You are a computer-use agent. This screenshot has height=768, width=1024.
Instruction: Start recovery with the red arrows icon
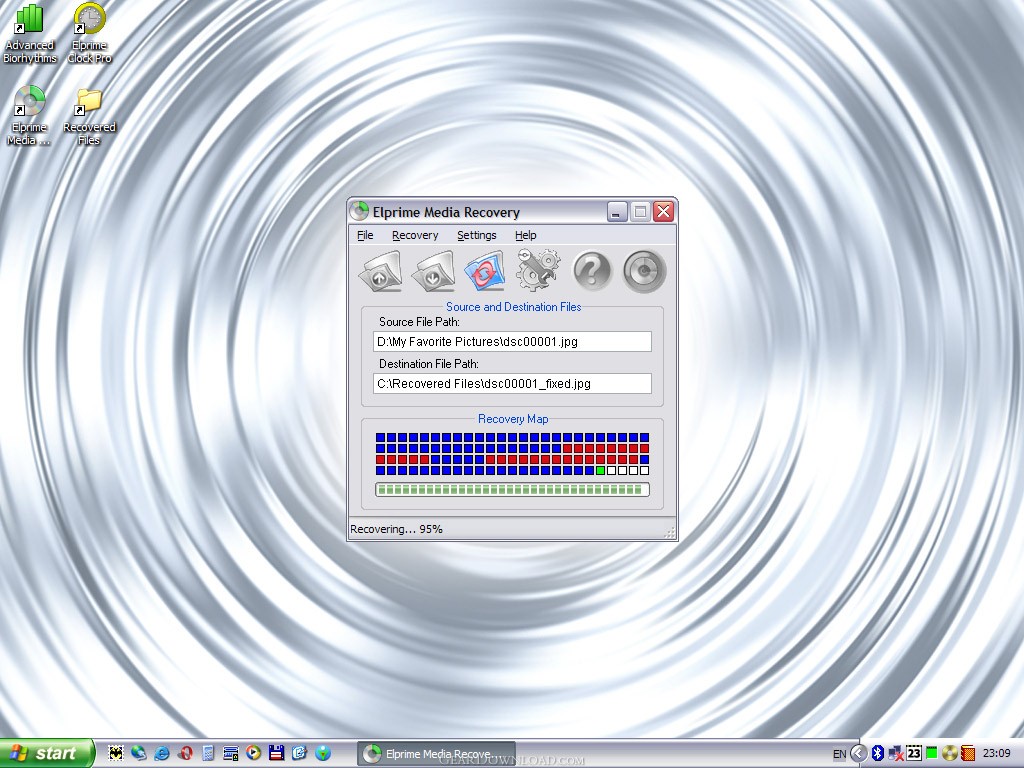(x=485, y=270)
